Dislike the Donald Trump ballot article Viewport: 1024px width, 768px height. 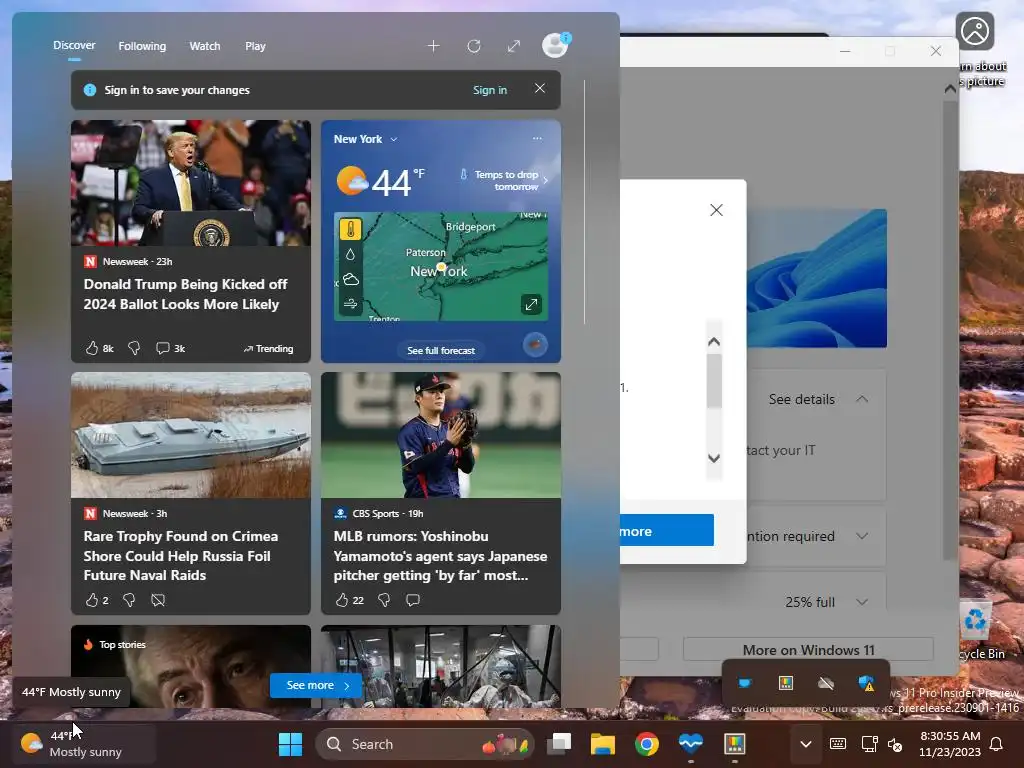[134, 349]
